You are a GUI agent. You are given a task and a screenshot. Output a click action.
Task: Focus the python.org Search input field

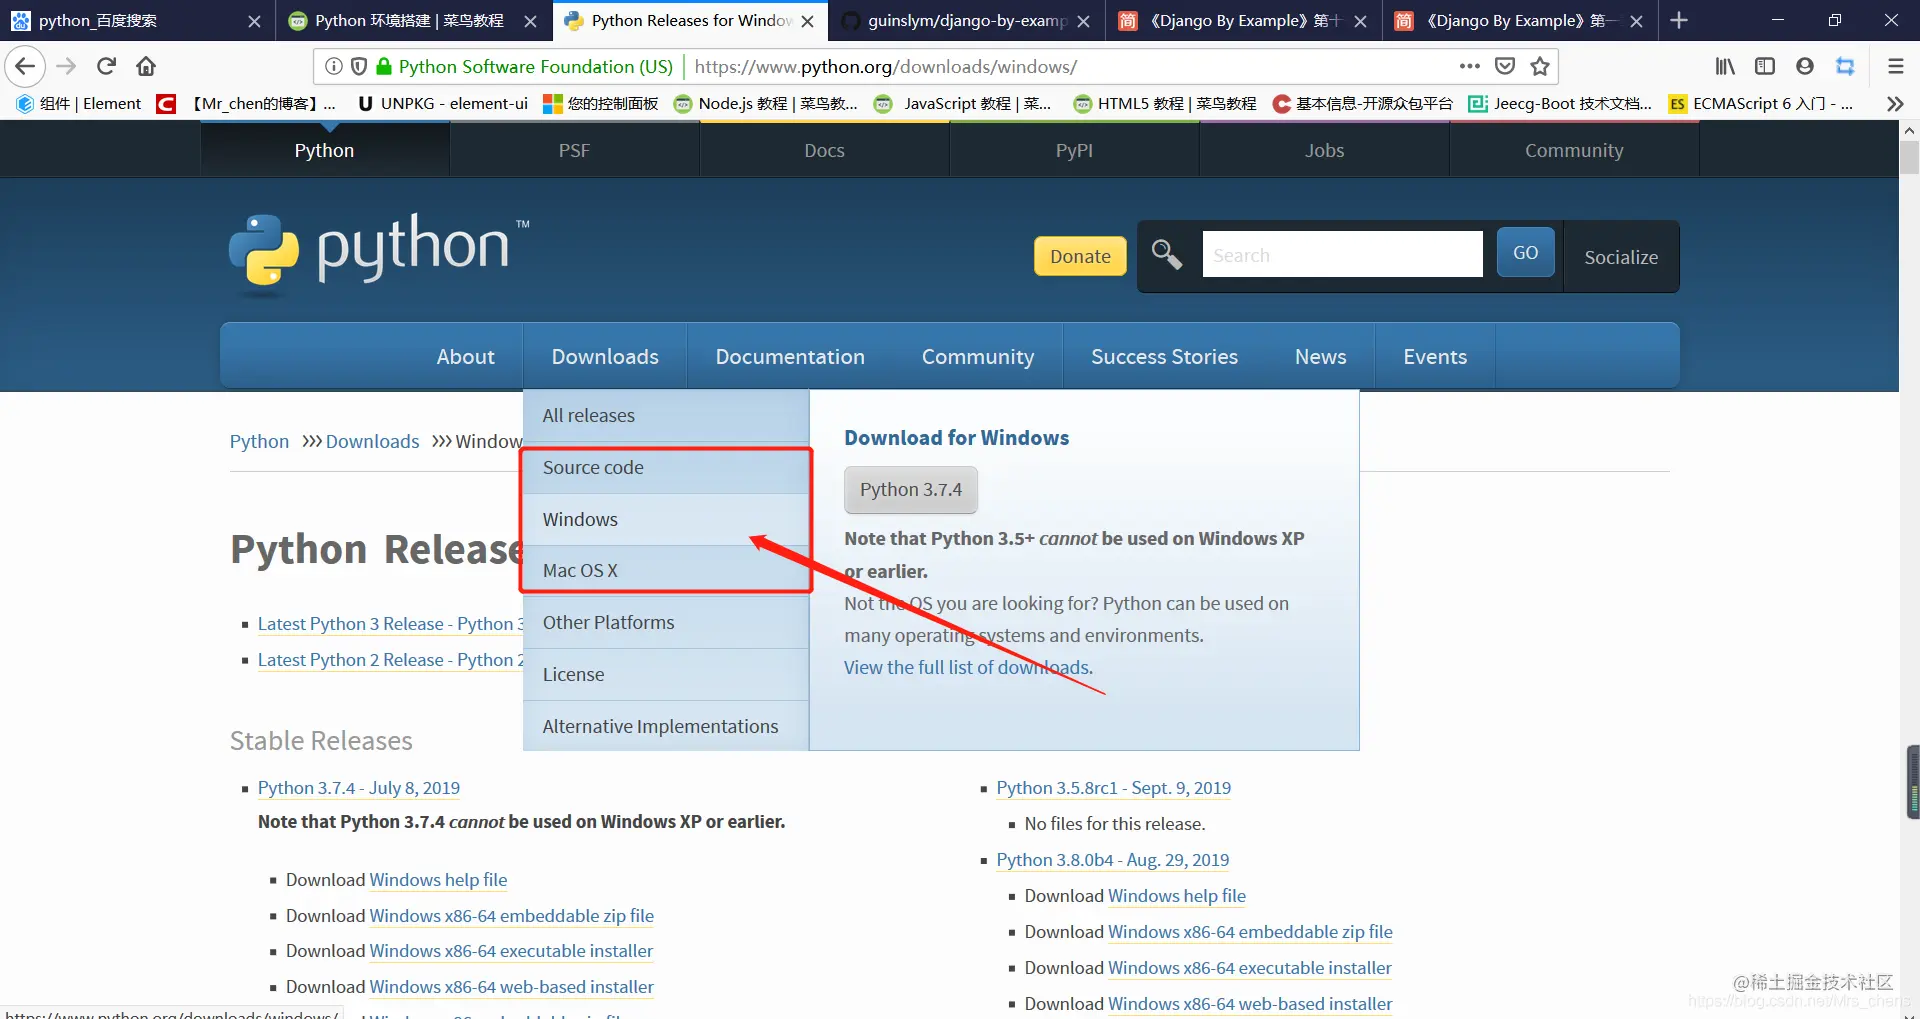click(1342, 255)
